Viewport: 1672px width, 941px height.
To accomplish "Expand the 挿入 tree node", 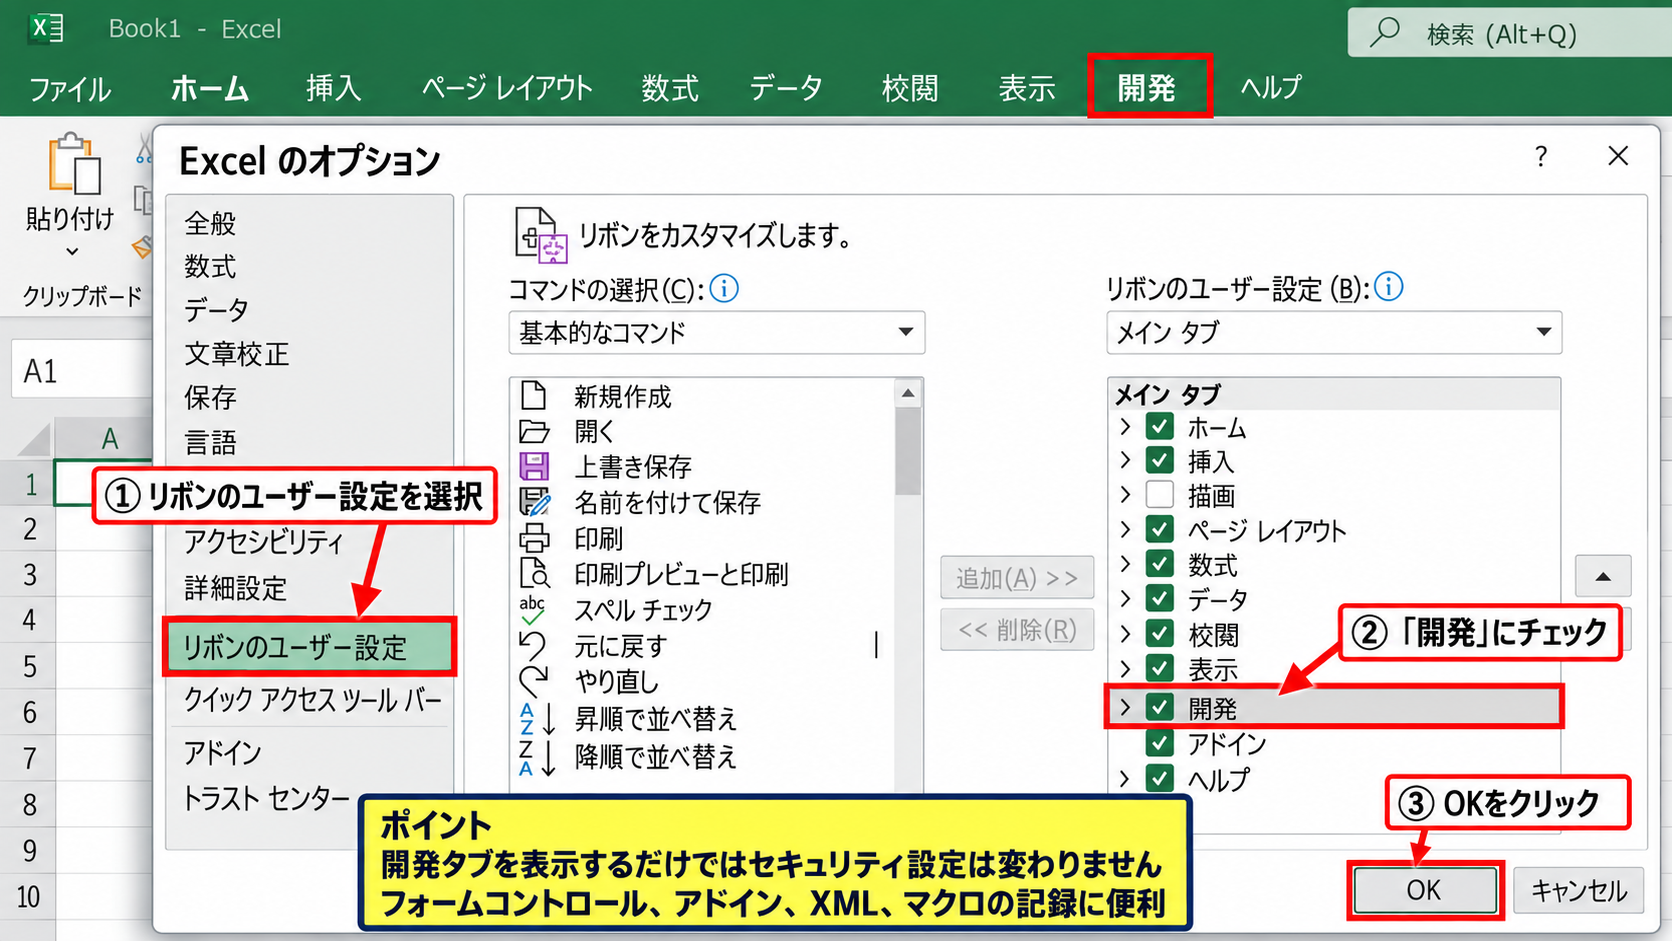I will coord(1126,461).
